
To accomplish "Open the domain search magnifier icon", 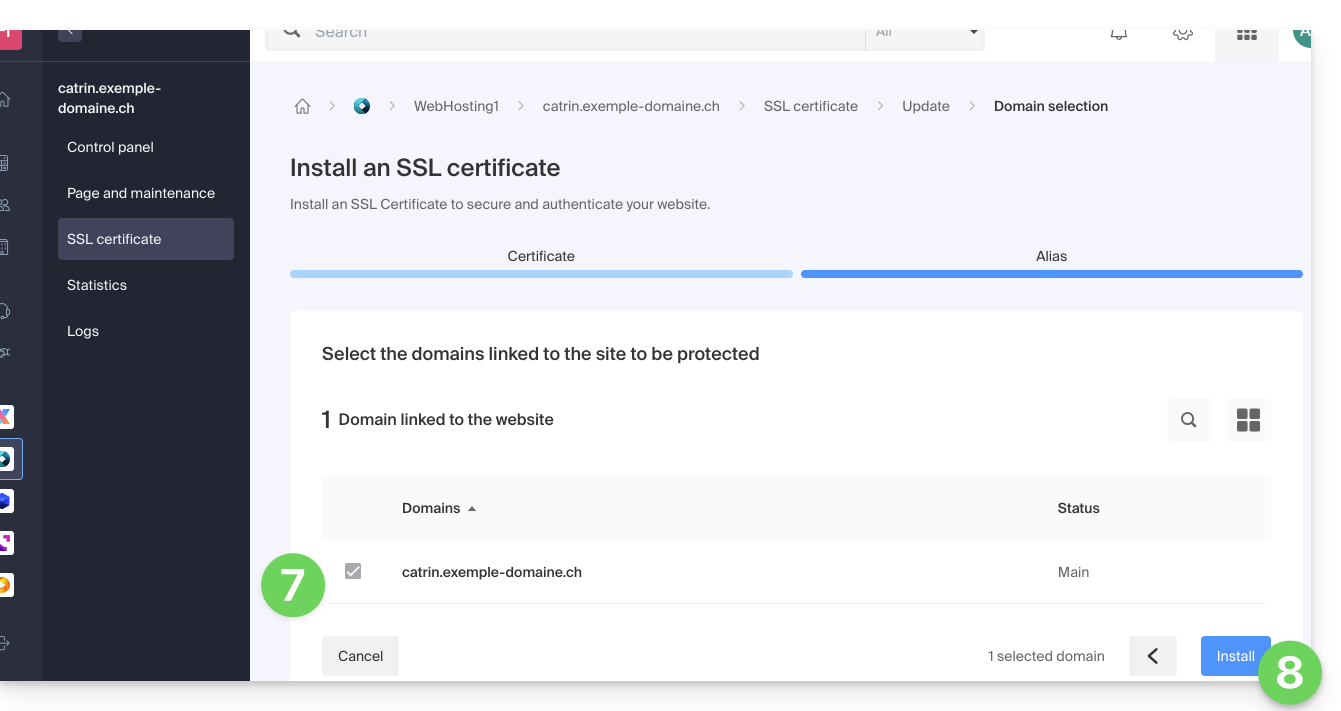I will point(1188,420).
